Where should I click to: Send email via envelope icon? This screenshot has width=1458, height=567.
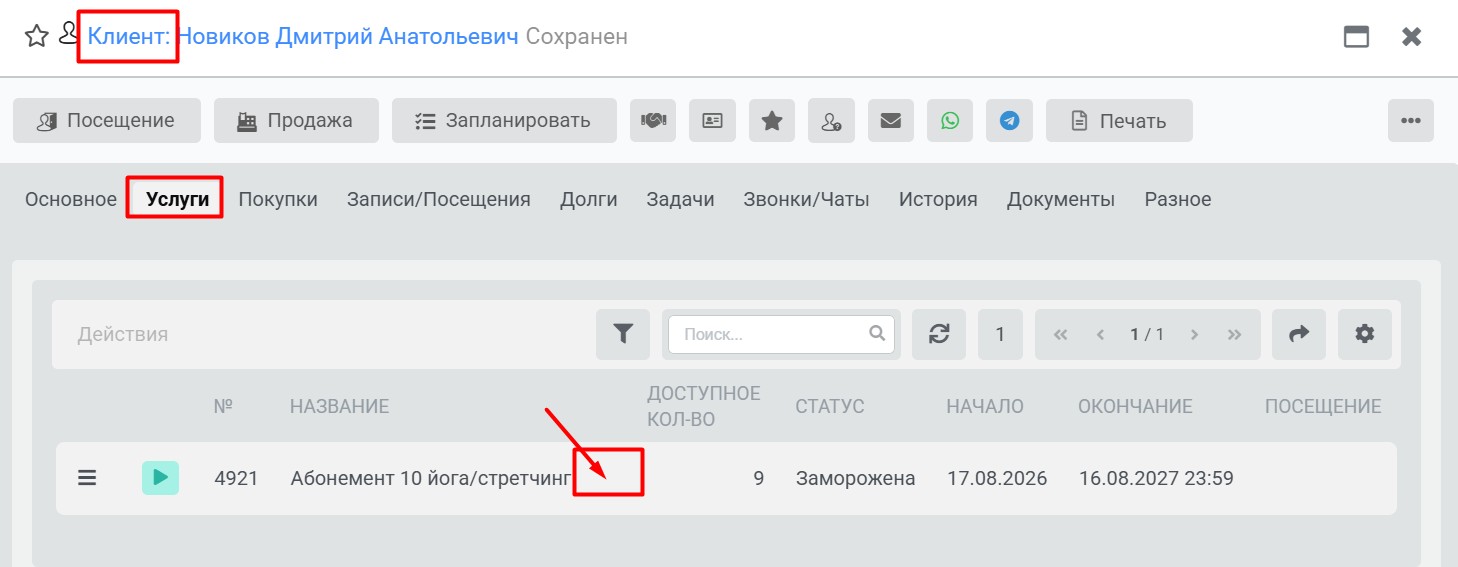pos(891,121)
